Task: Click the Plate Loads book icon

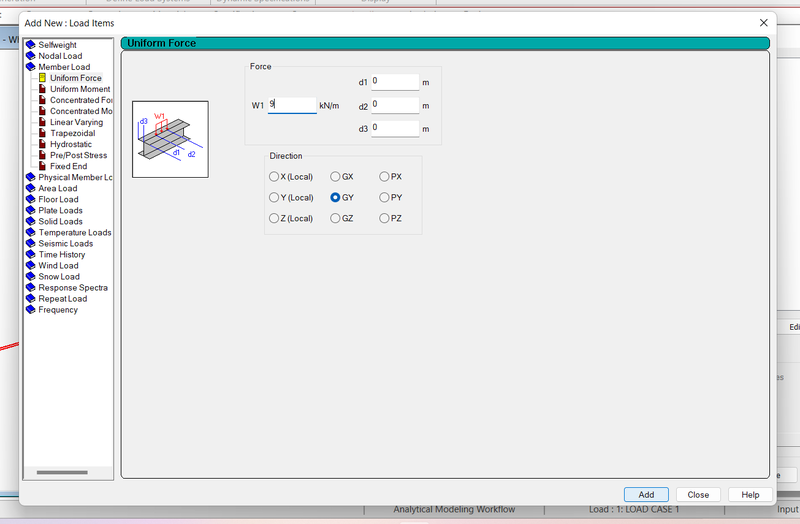Action: click(x=31, y=211)
